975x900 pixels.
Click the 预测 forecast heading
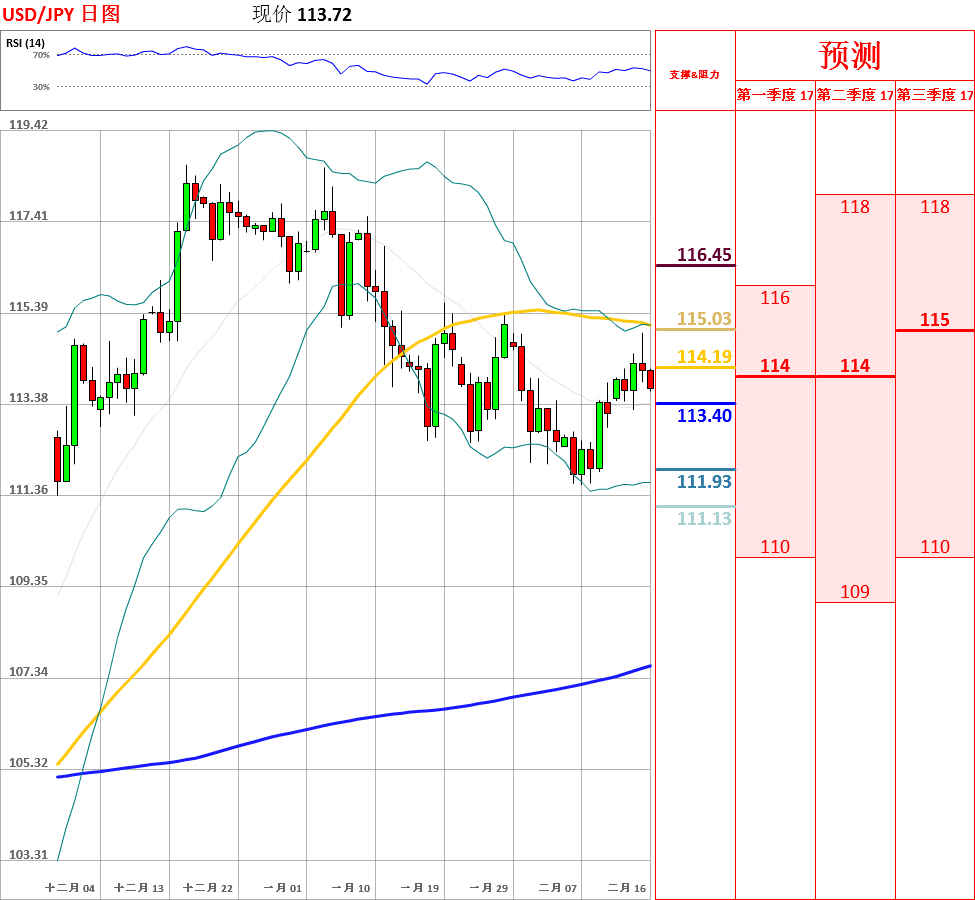click(x=850, y=55)
